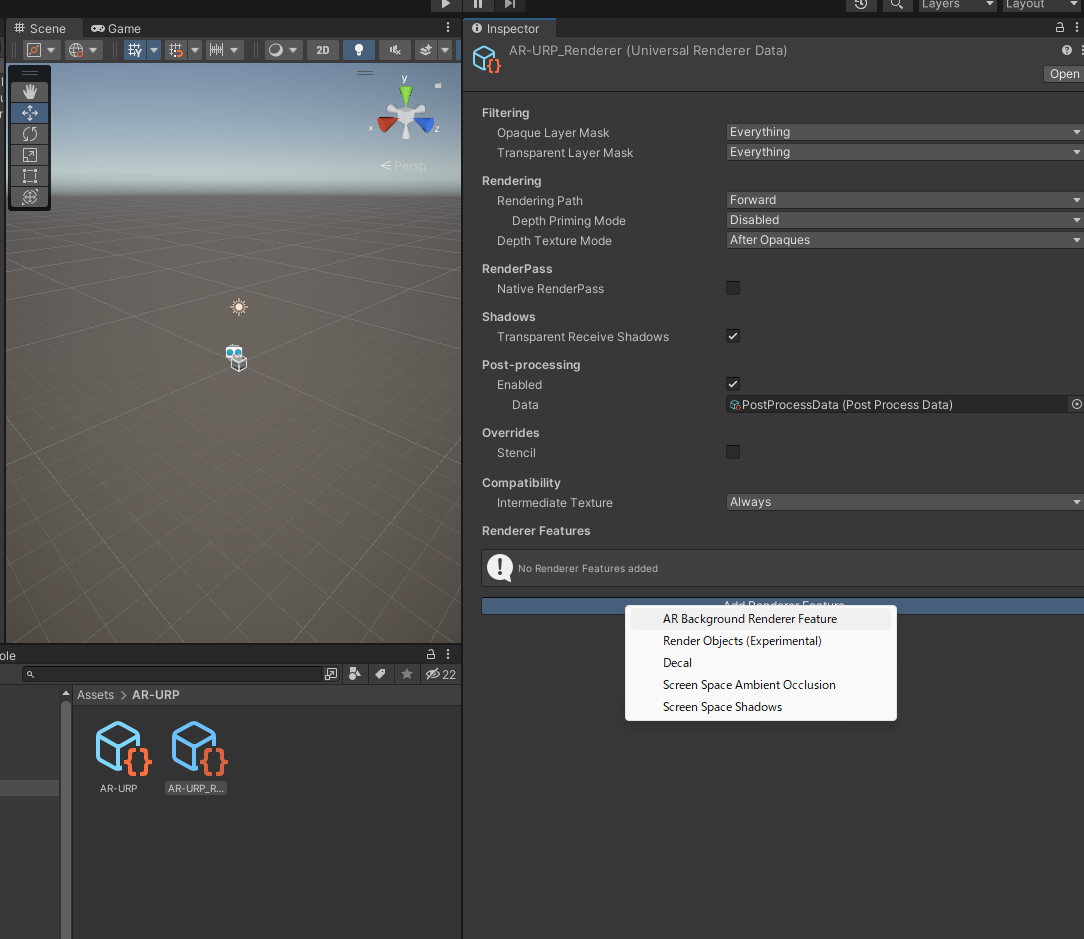
Task: Select the Rect tool
Action: [x=30, y=176]
